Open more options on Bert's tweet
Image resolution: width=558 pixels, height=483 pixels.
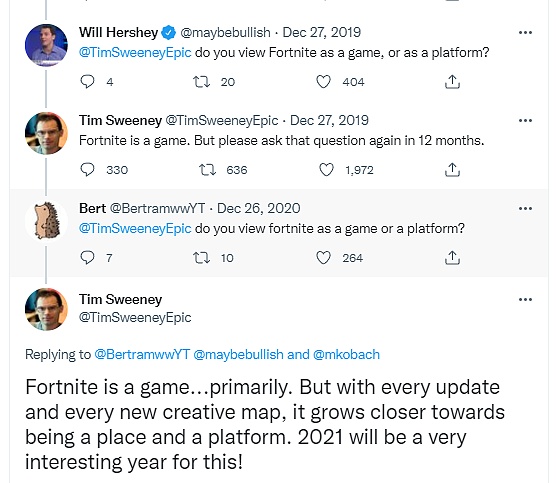coord(525,209)
